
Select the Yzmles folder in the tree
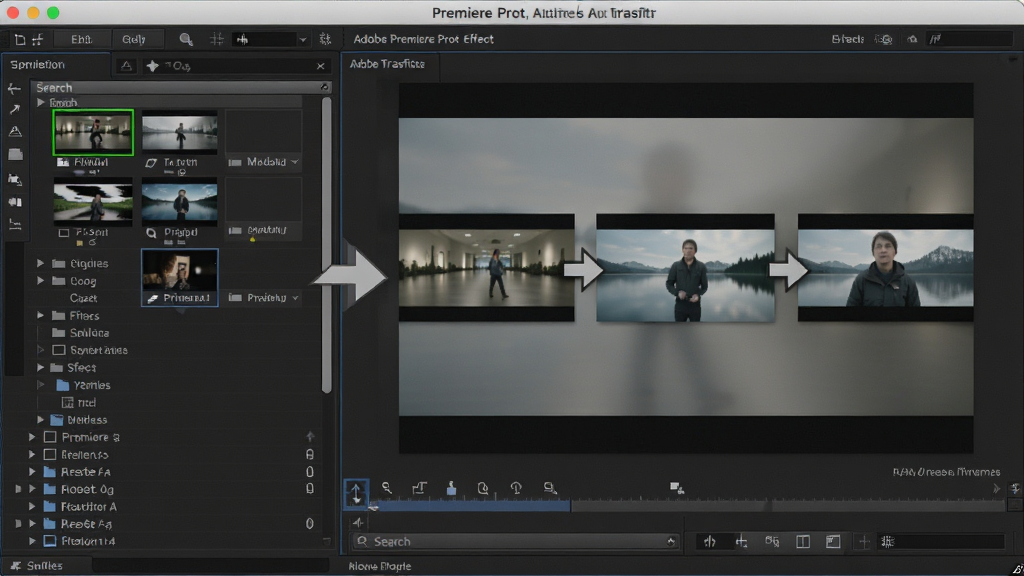83,385
